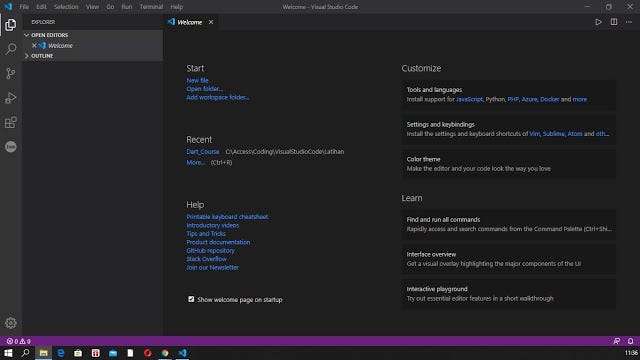
Task: Open More Actions ellipsis in editor toolbar
Action: 629,22
